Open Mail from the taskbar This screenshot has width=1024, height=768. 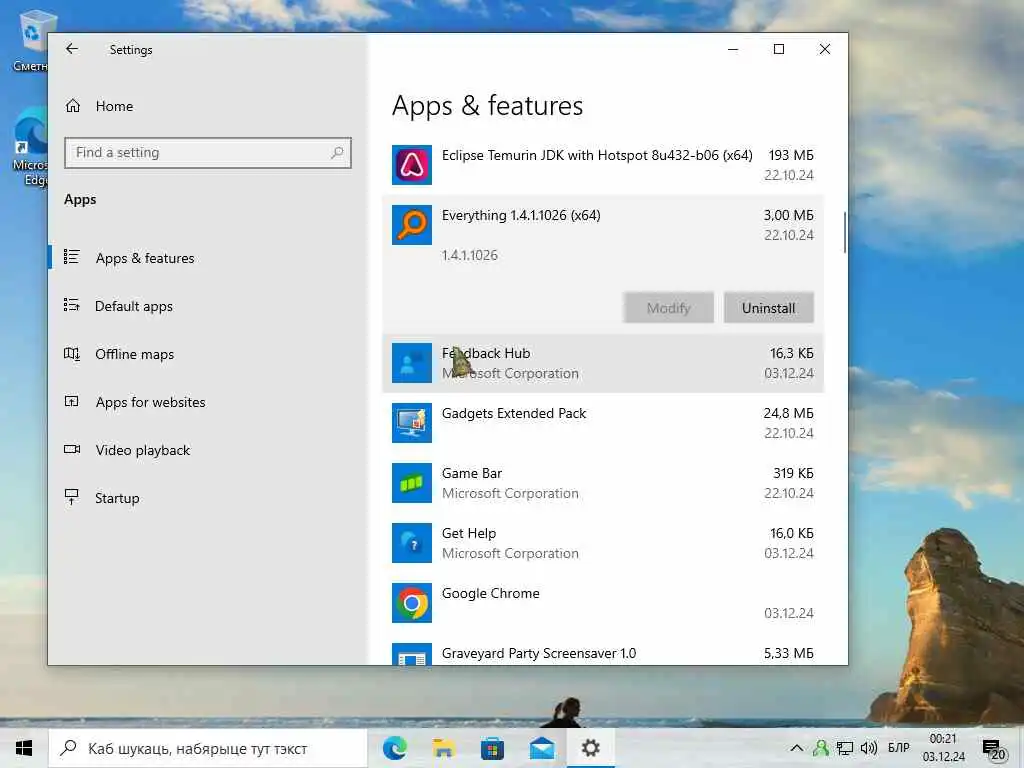point(541,748)
